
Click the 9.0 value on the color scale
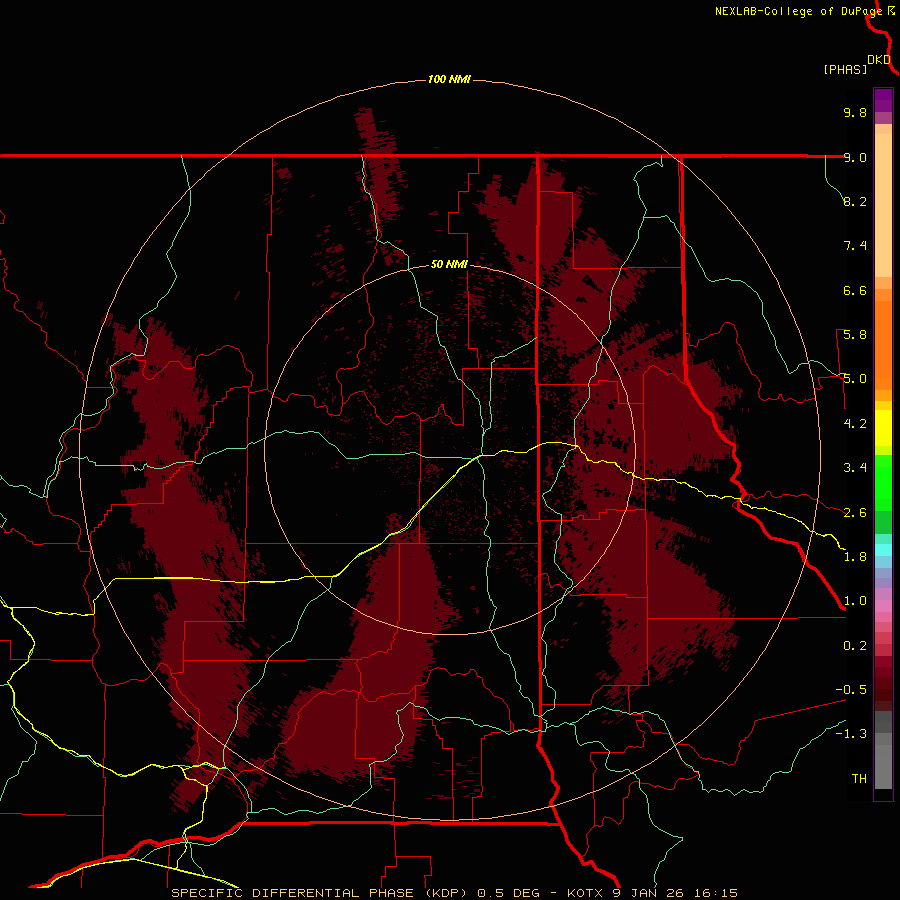(x=855, y=157)
